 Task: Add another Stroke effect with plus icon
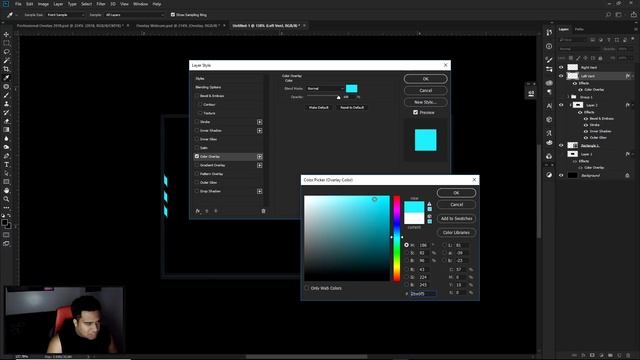point(260,122)
